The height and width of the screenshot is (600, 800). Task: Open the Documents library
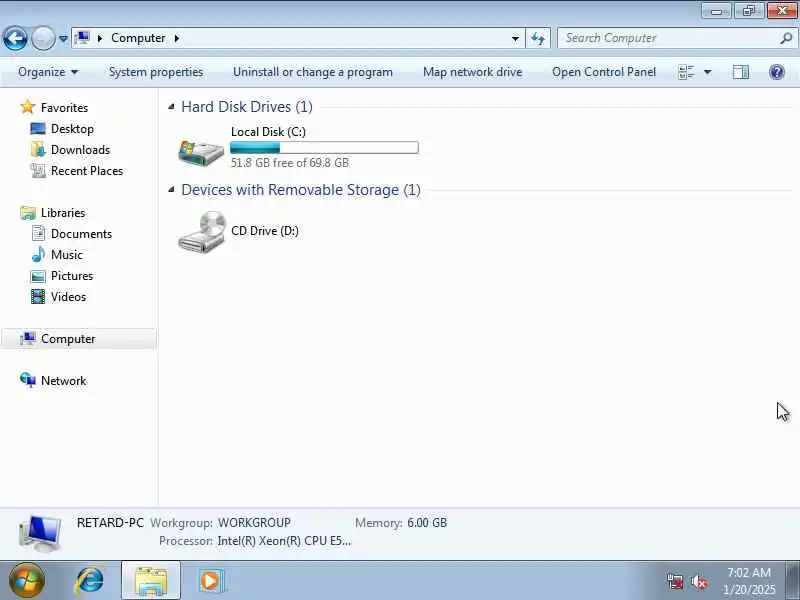click(81, 234)
